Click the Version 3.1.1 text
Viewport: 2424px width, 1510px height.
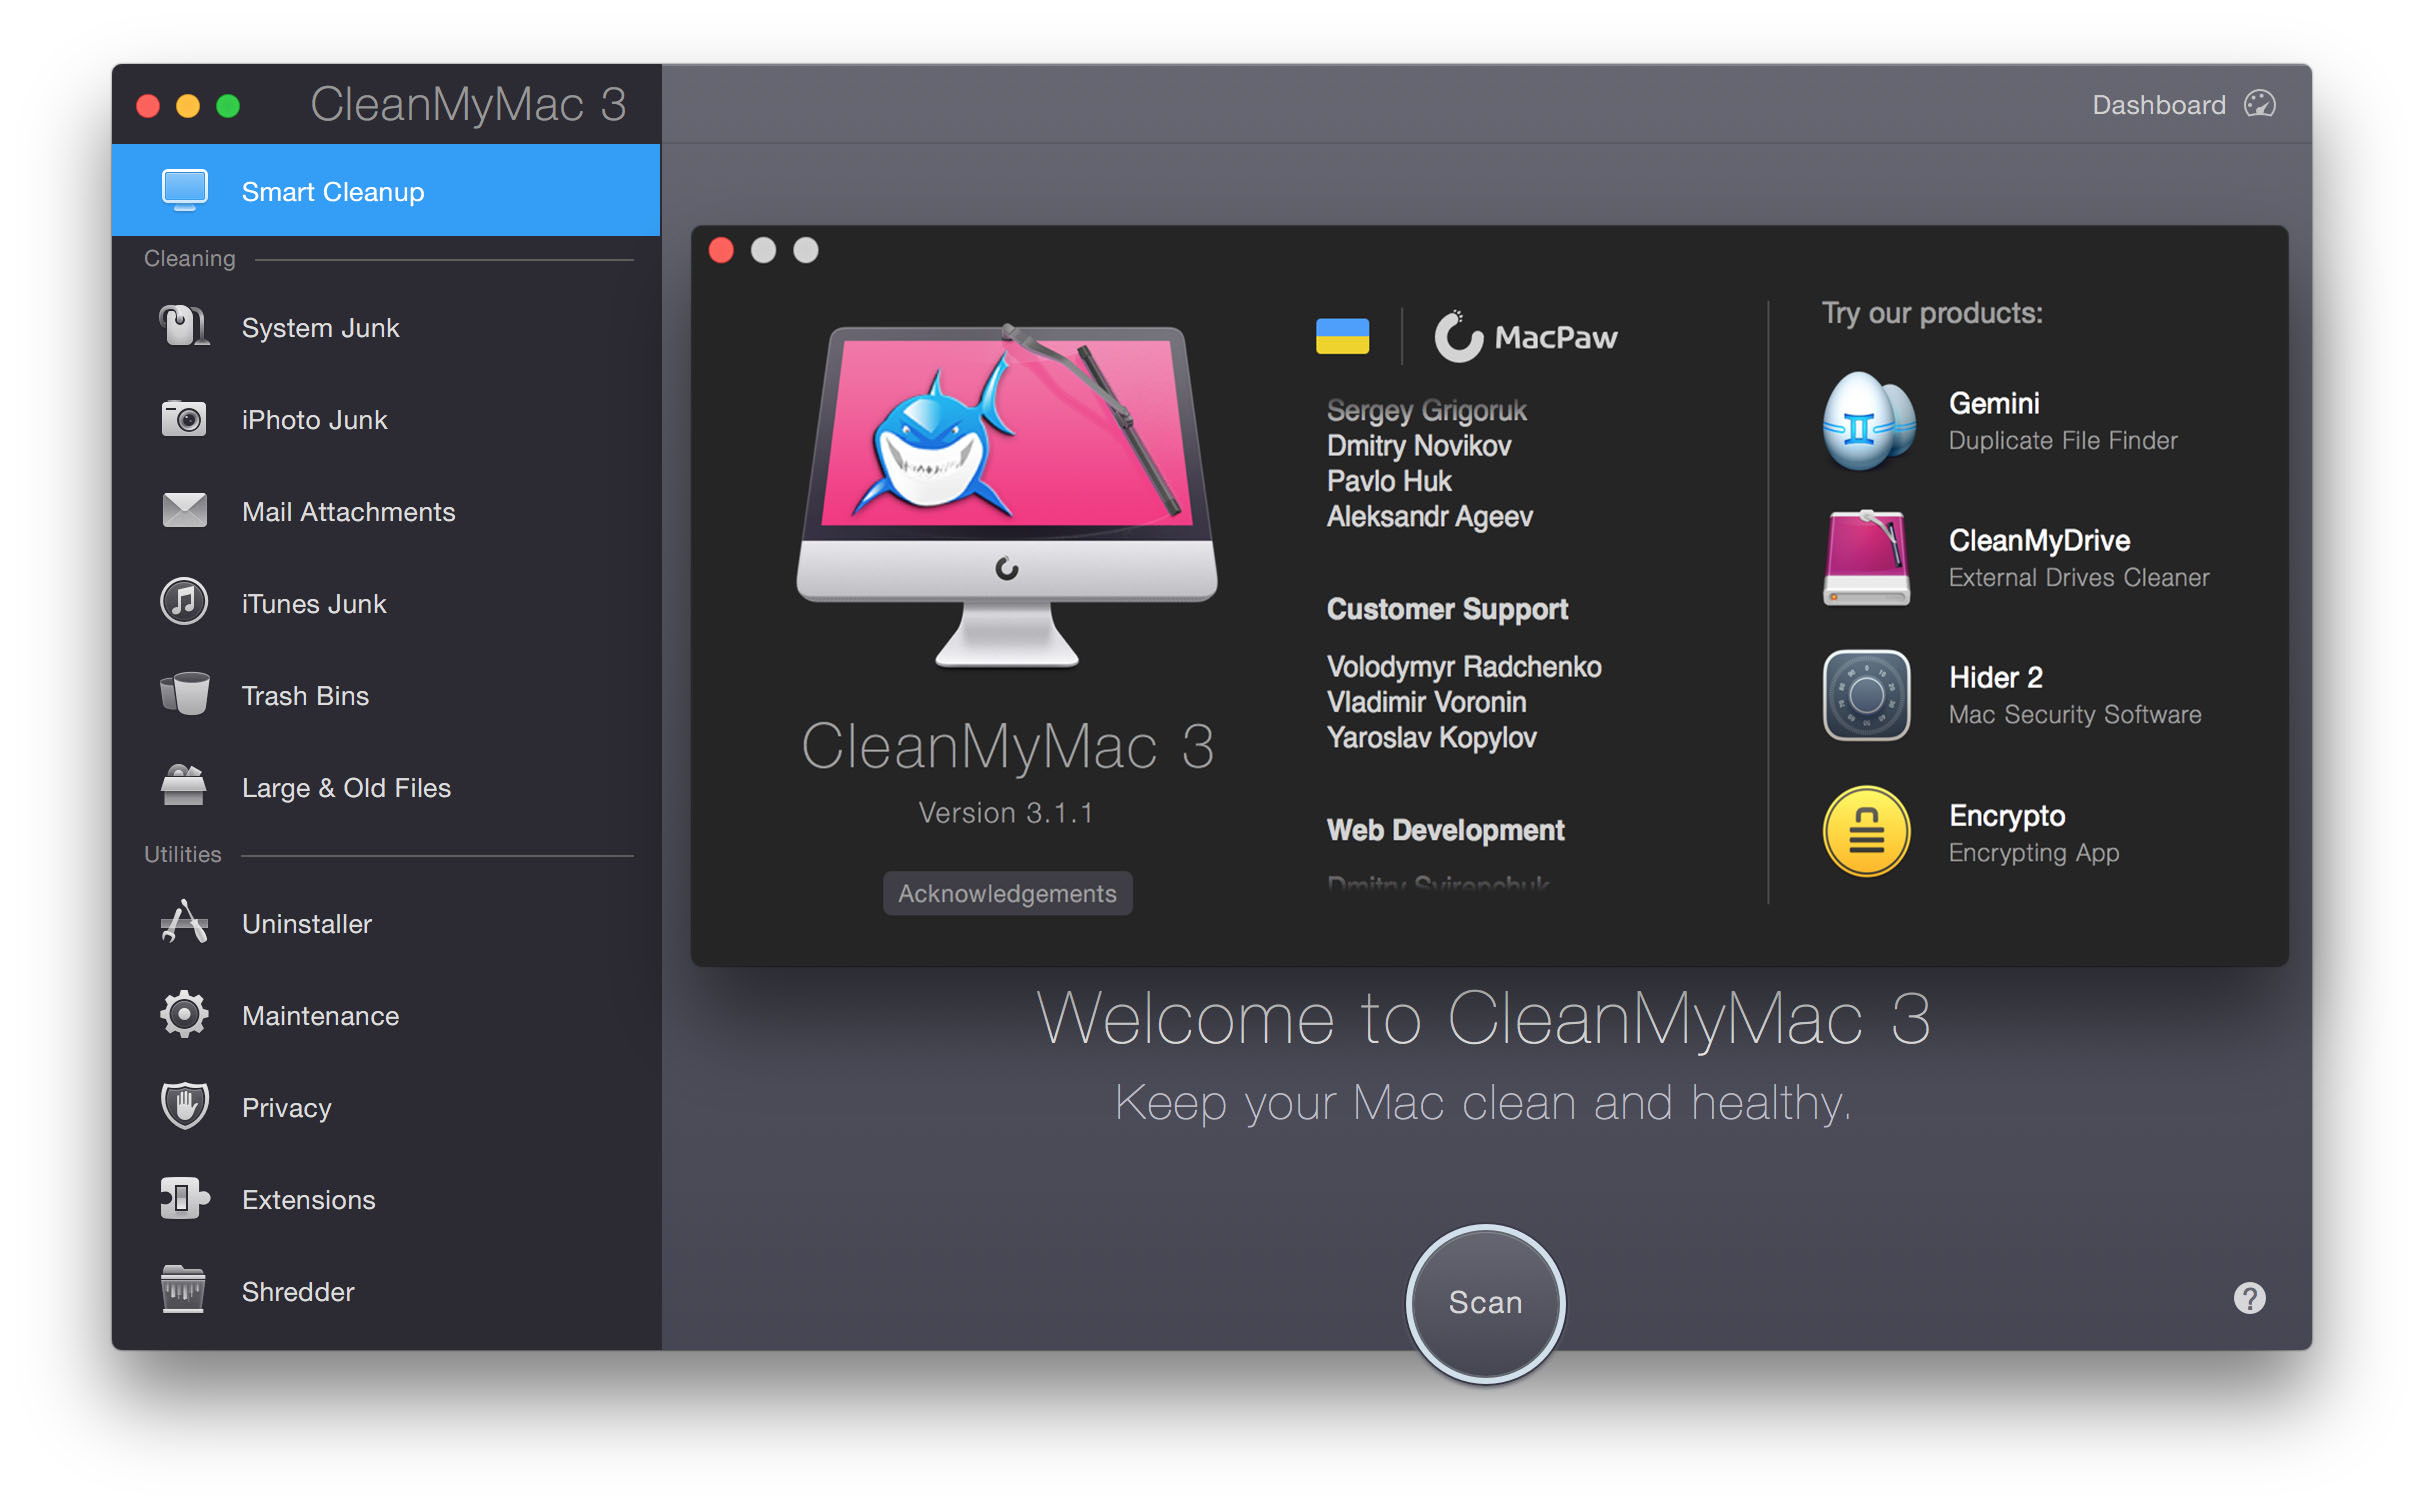(1006, 813)
